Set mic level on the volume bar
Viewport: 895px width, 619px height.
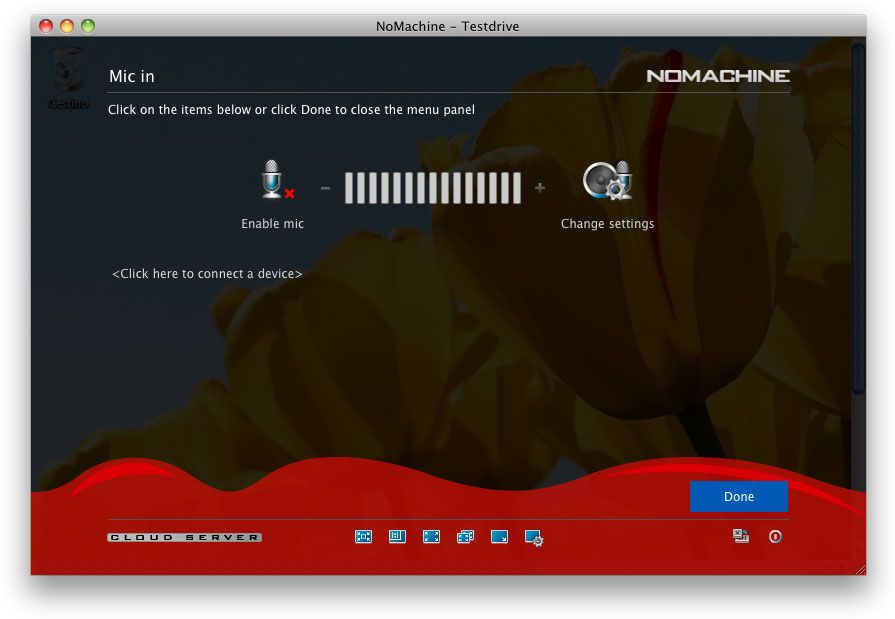(x=432, y=188)
